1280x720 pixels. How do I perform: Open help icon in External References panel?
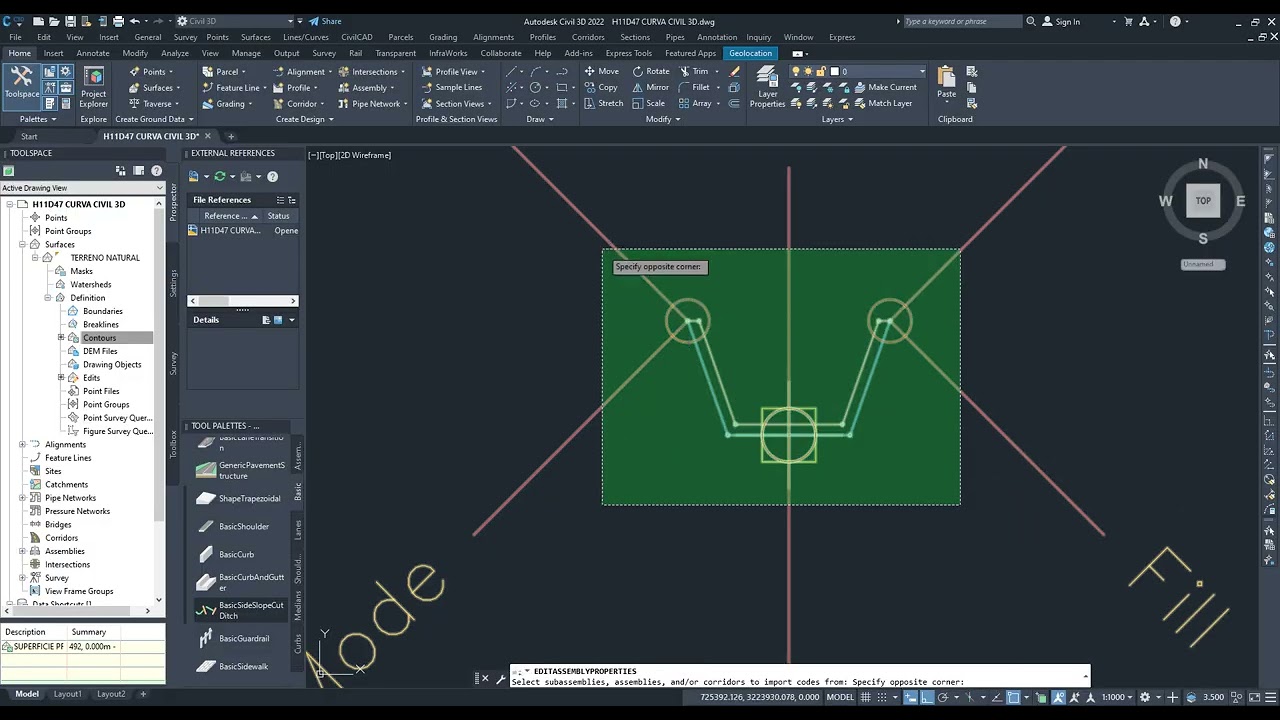(272, 176)
